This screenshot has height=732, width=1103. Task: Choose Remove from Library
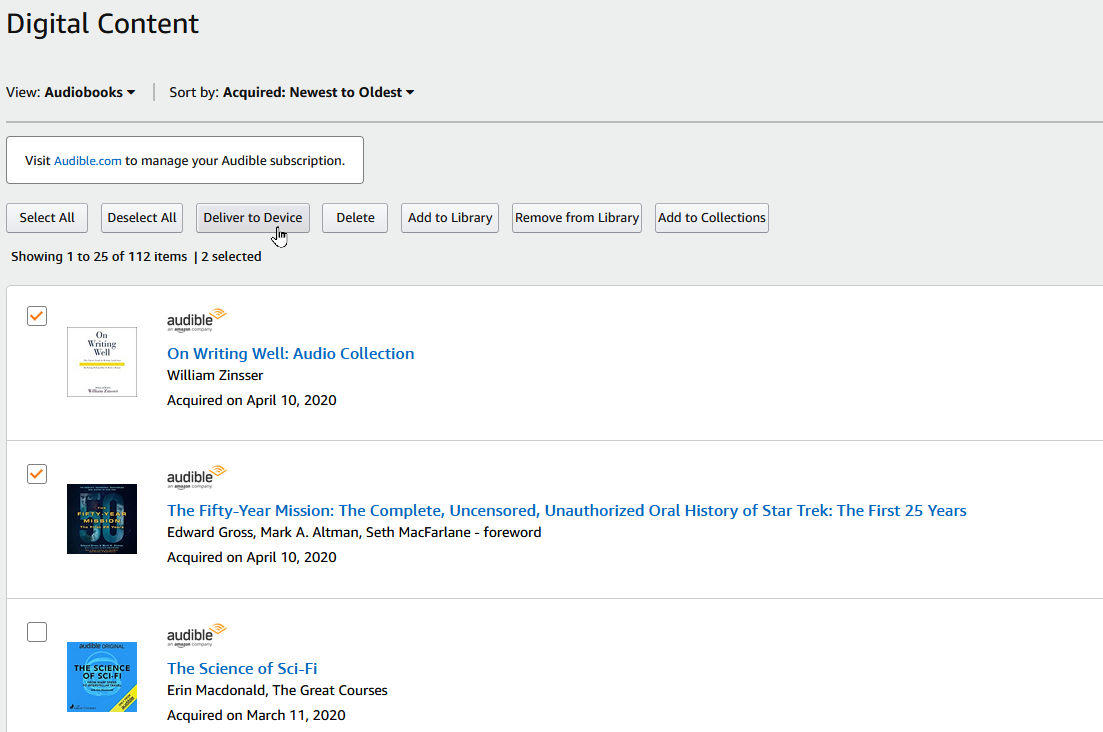577,218
